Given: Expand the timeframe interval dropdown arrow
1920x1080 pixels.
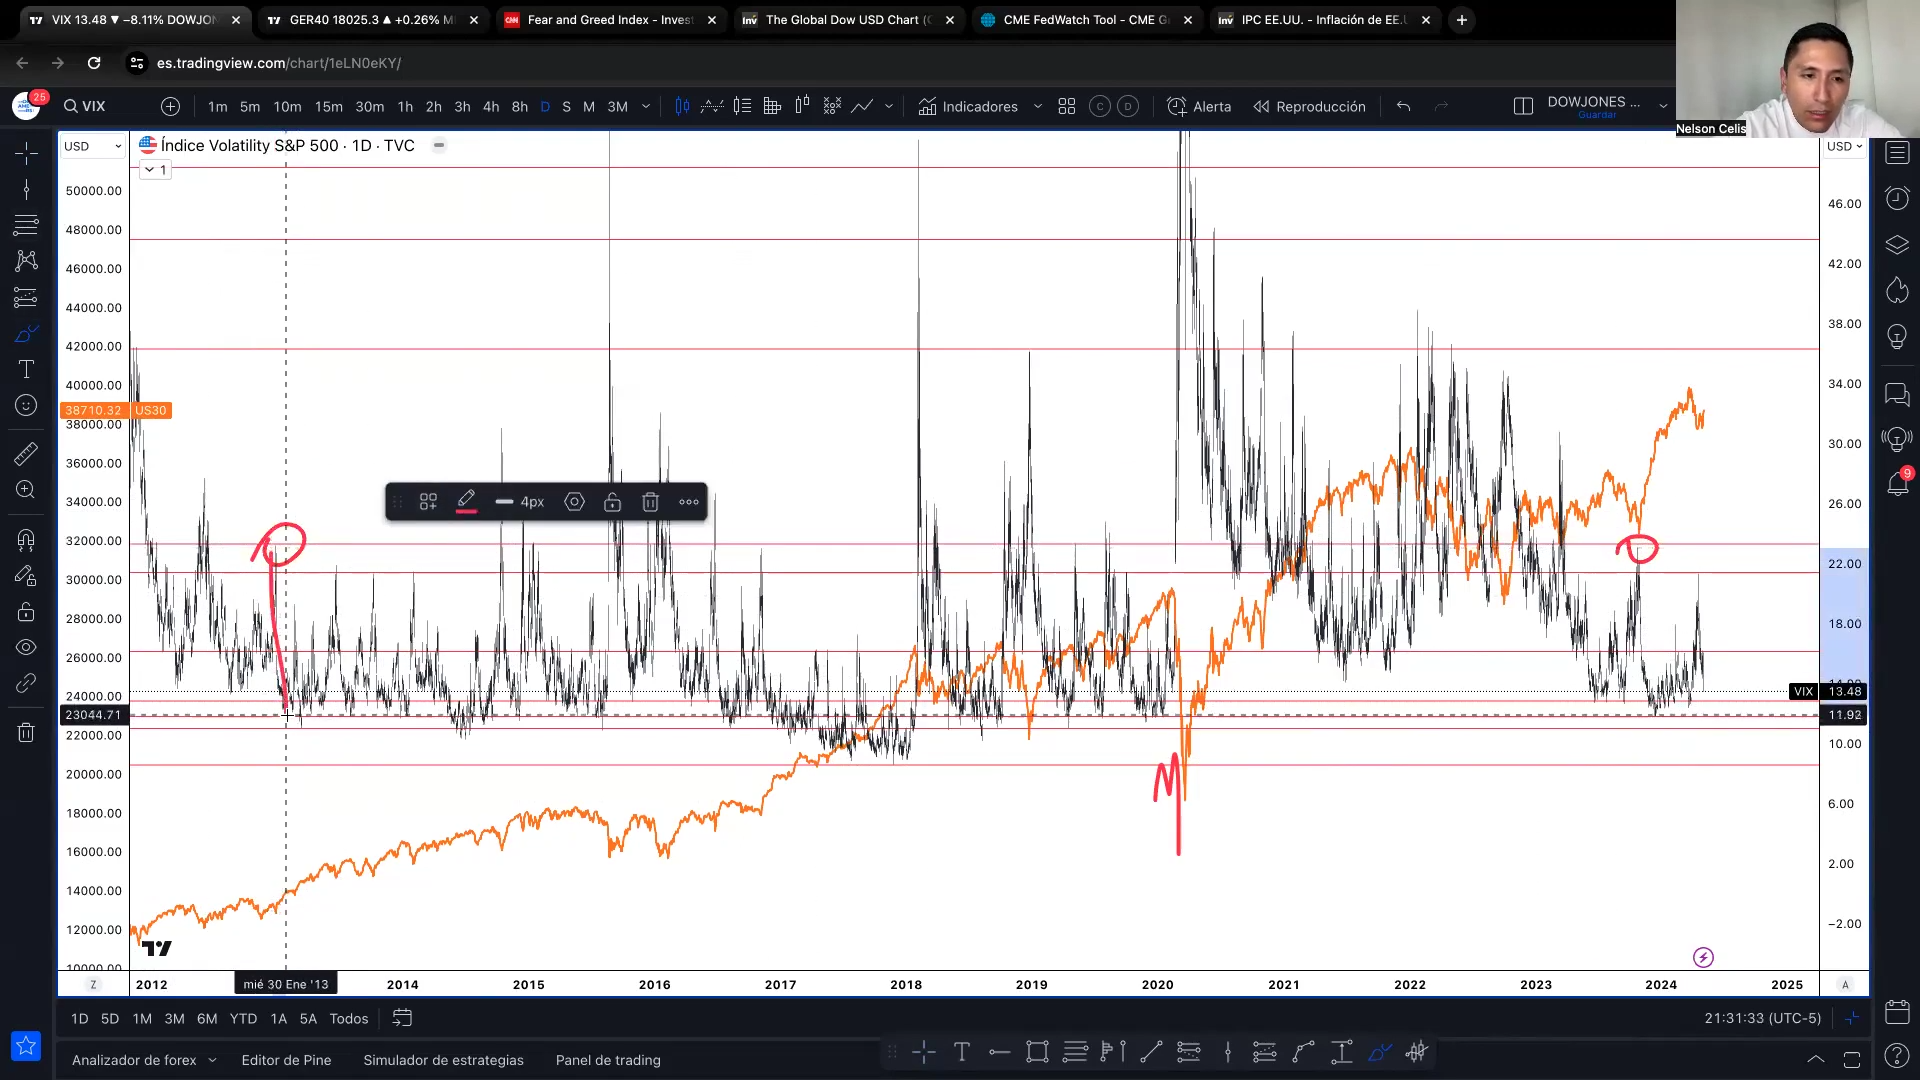Looking at the screenshot, I should click(646, 106).
